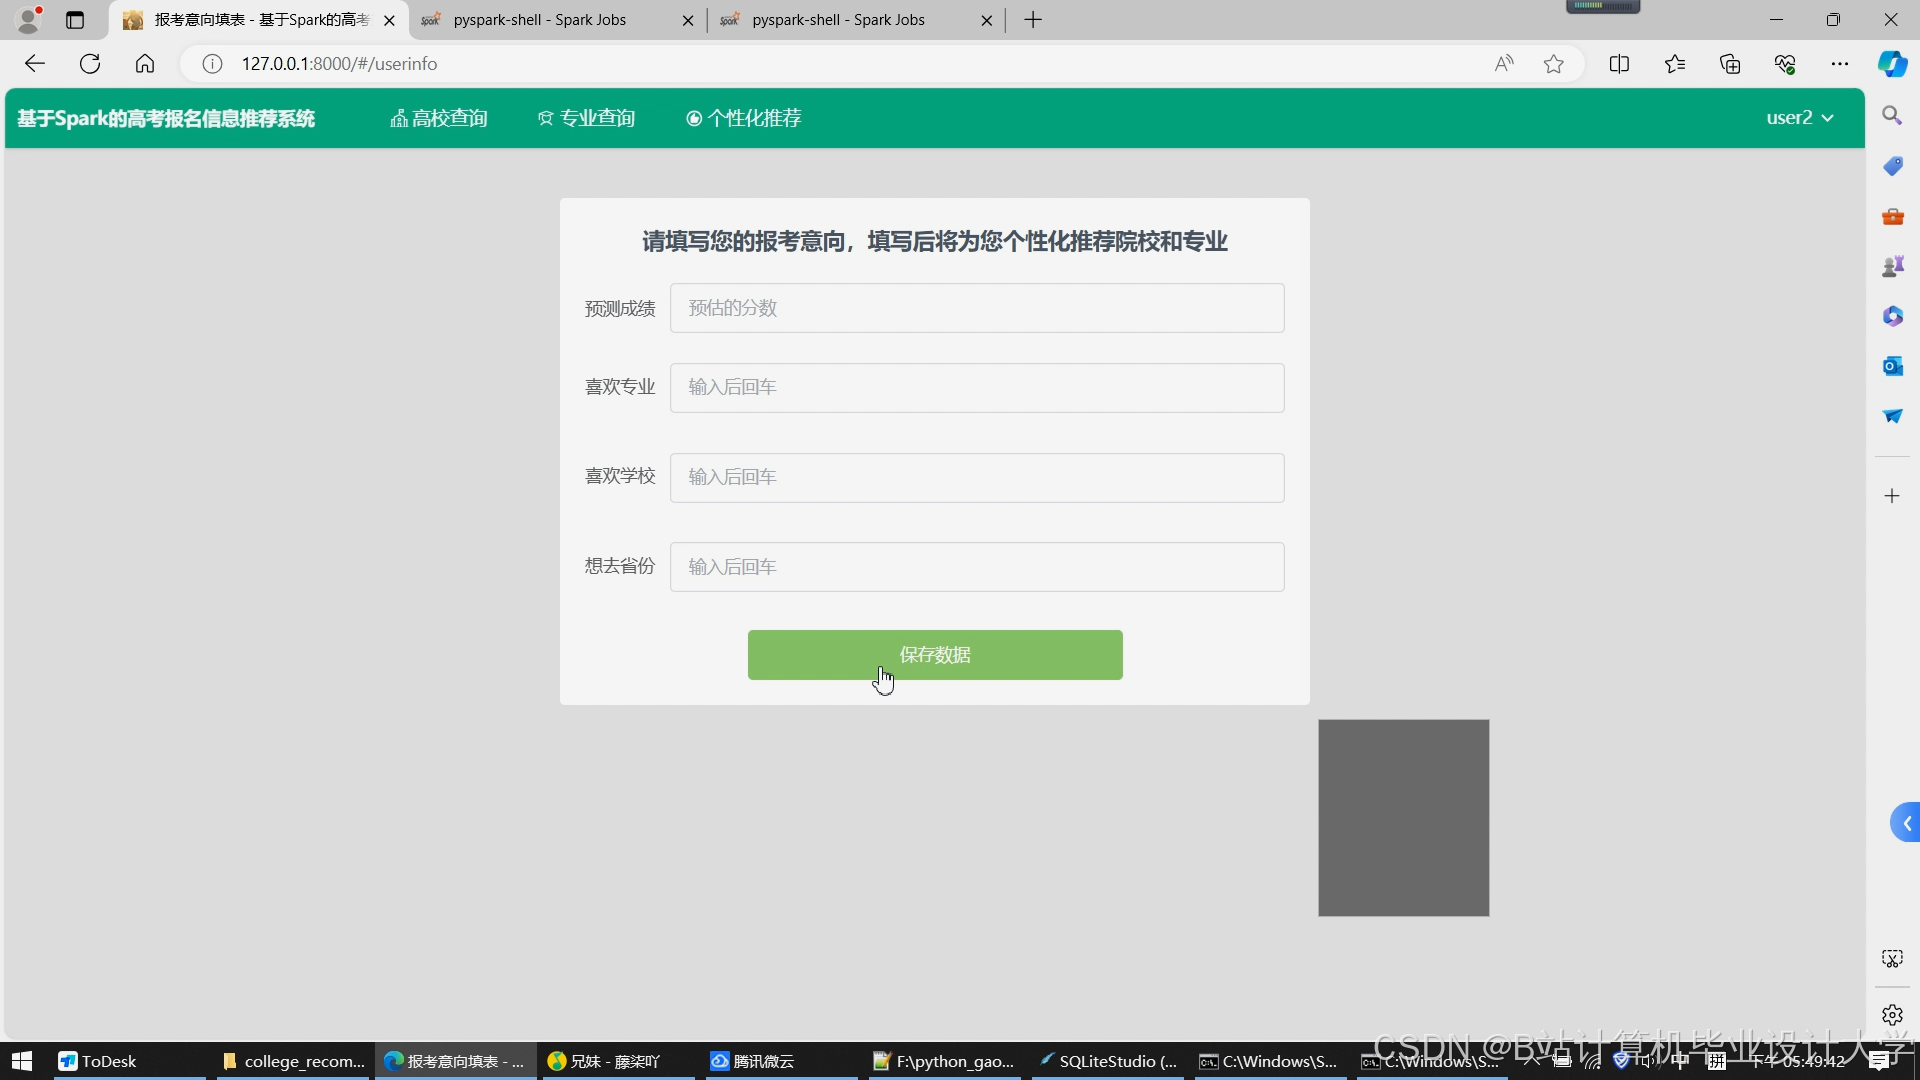Add page to favorites star icon
The image size is (1920, 1080).
(1553, 64)
